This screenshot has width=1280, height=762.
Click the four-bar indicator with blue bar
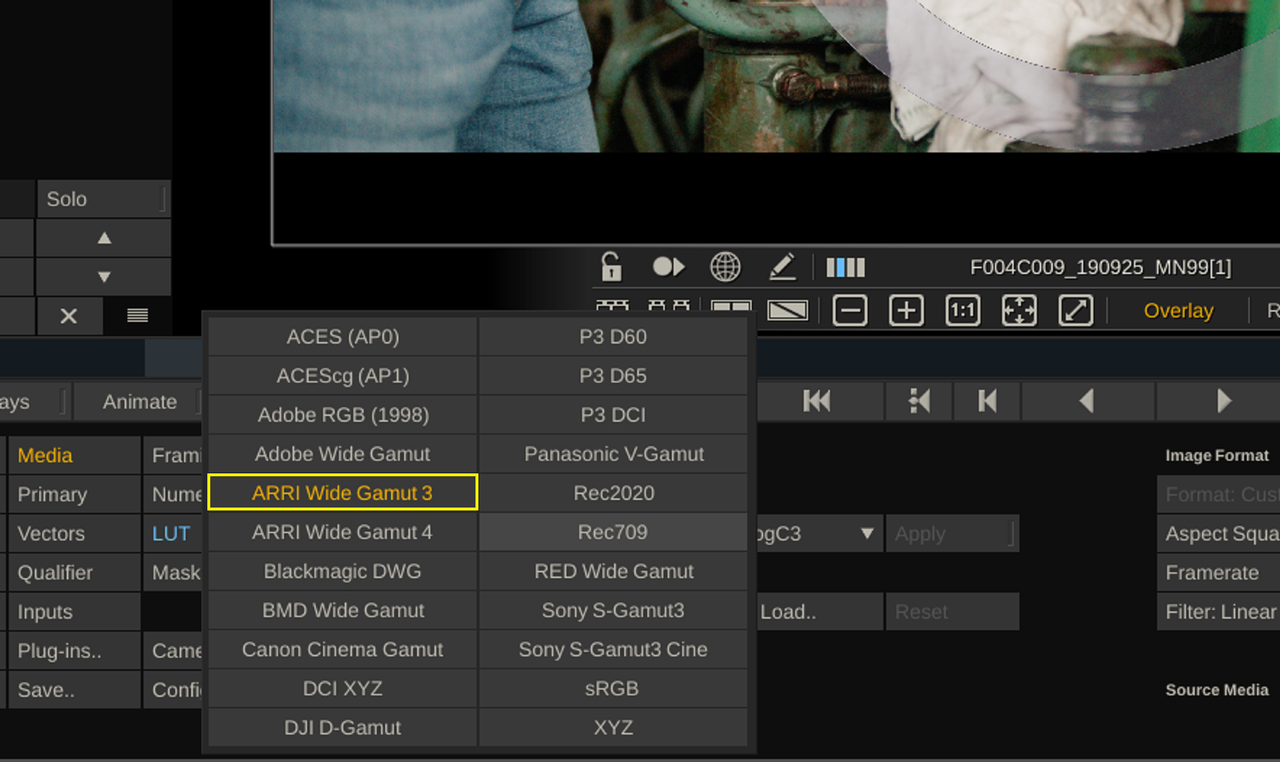click(846, 267)
